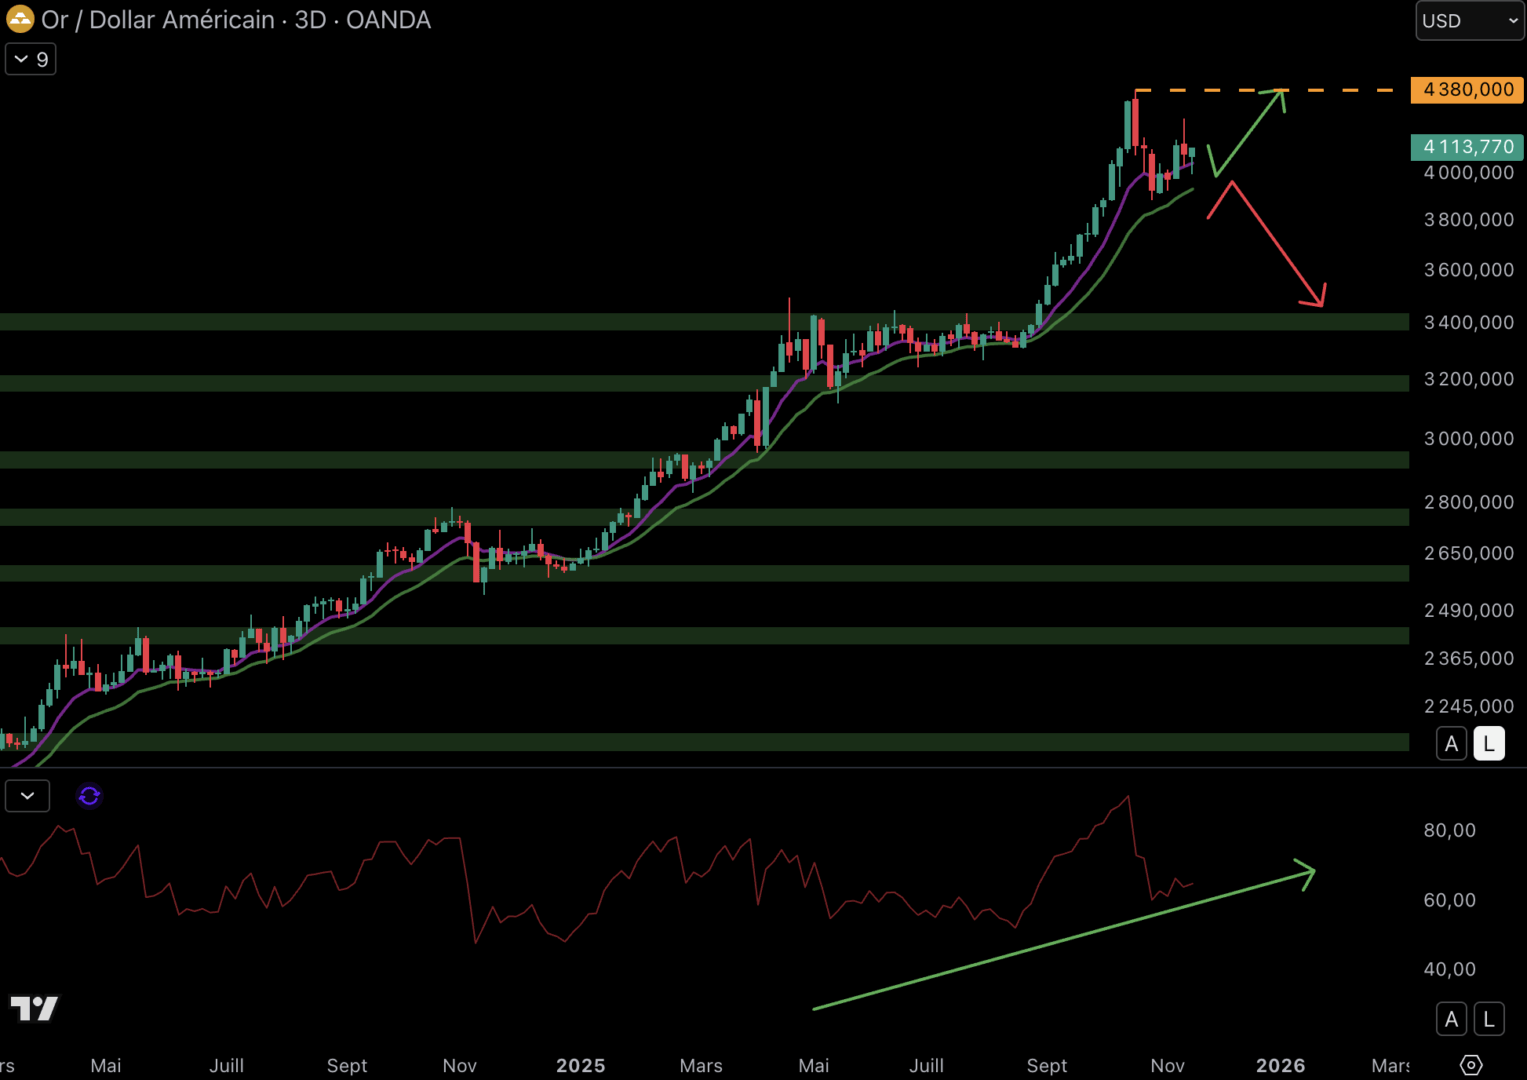Open the time axis settings gear icon
Image resolution: width=1527 pixels, height=1080 pixels.
[x=1470, y=1065]
